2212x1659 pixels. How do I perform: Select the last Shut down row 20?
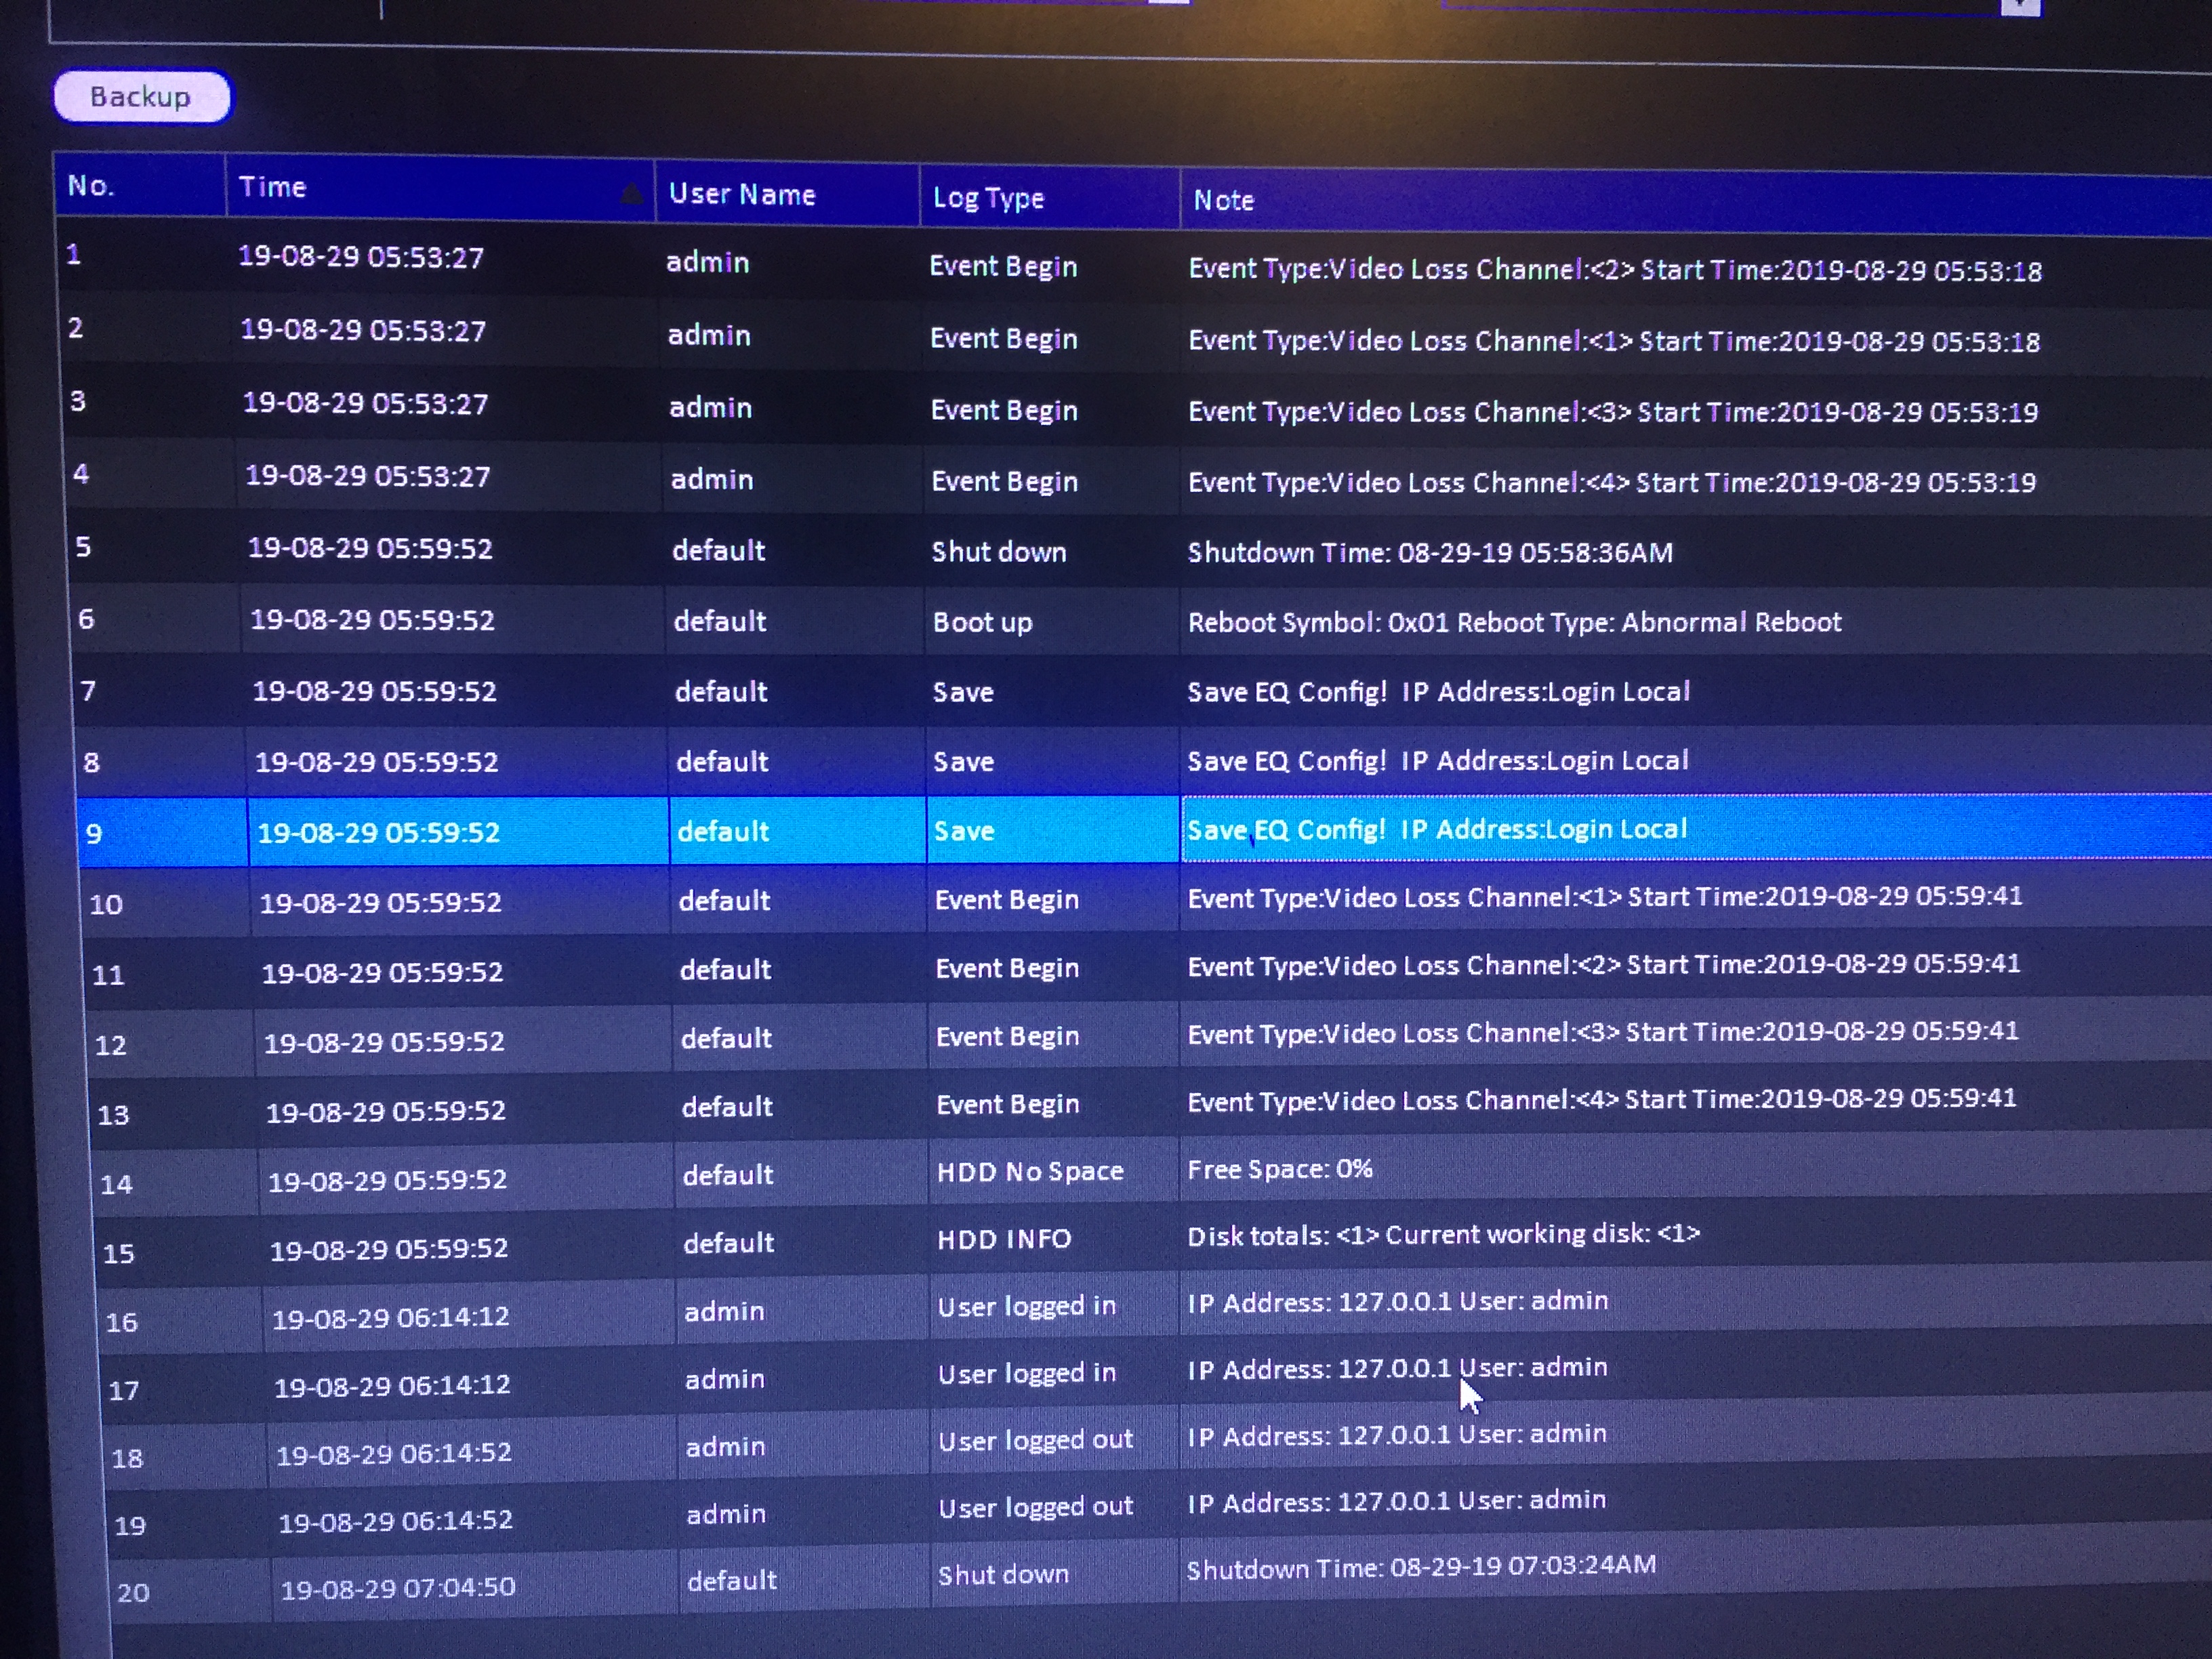1002,1575
